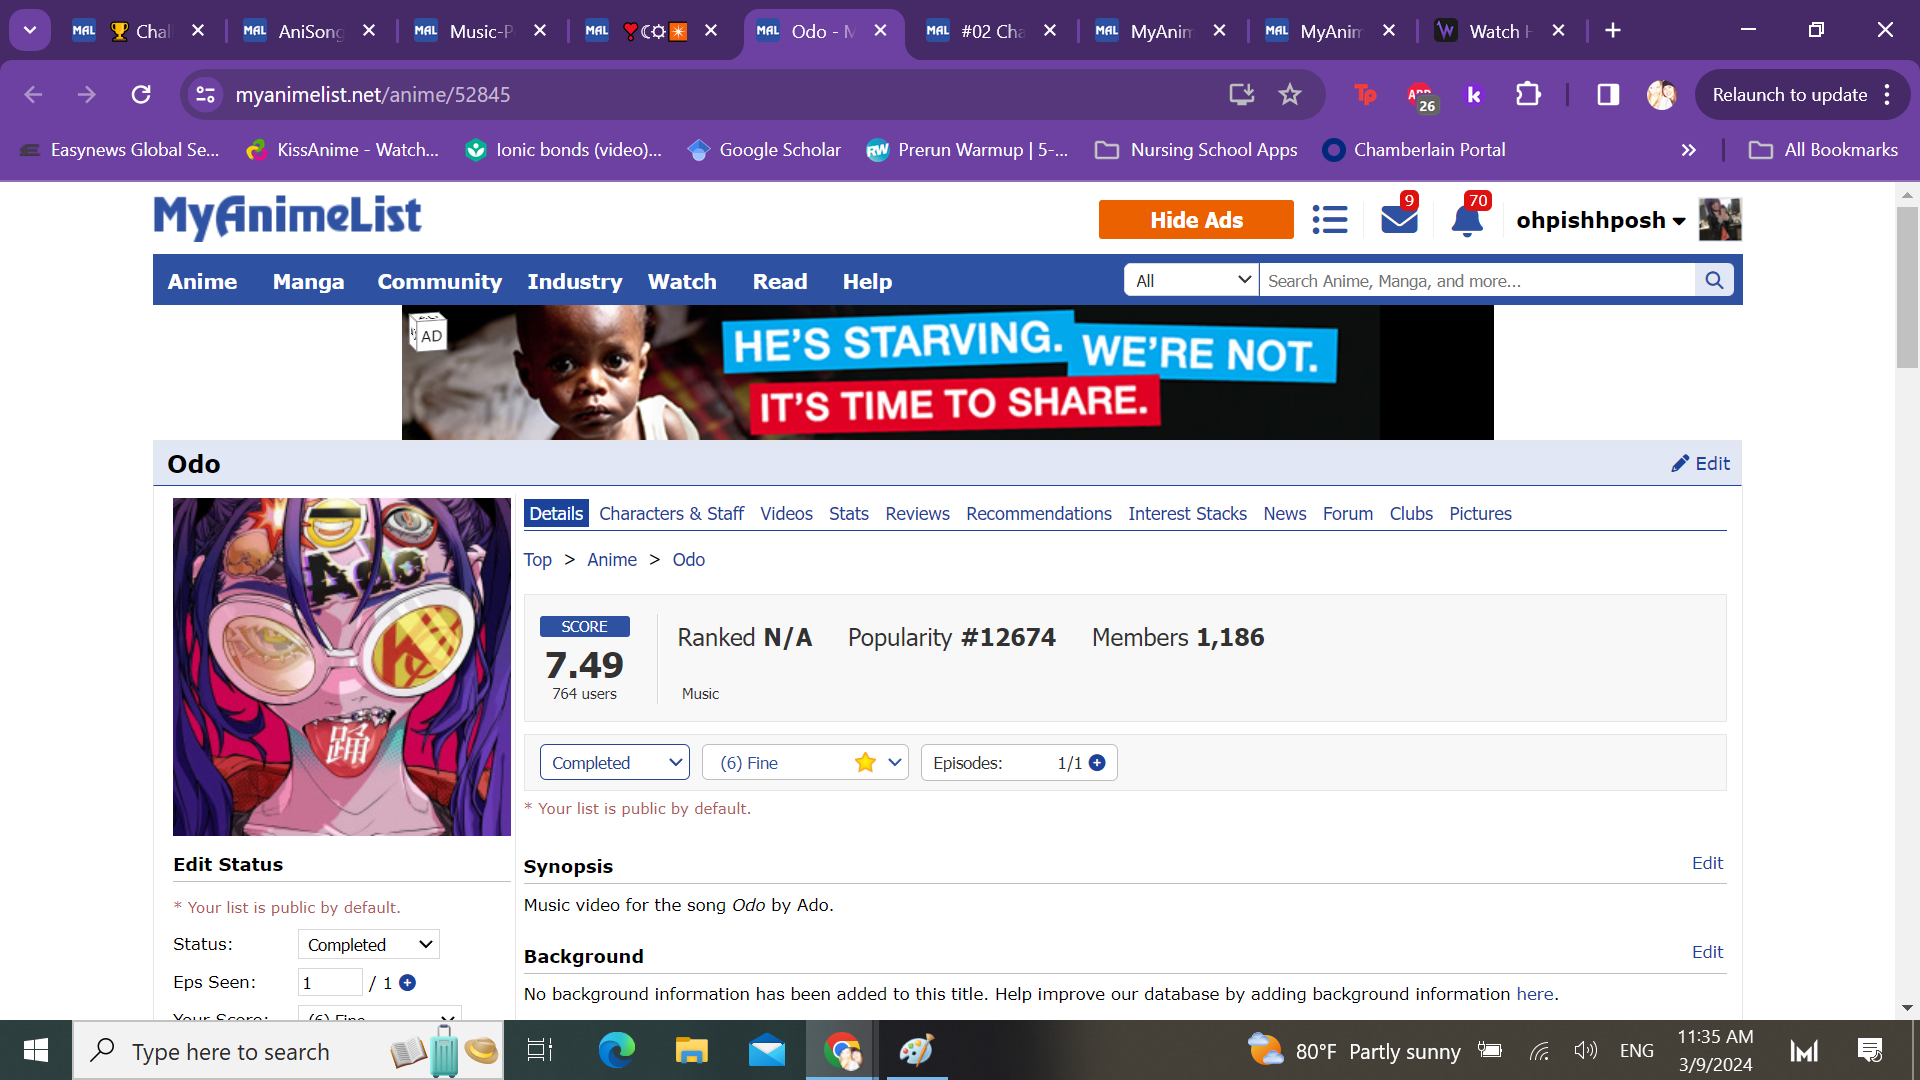Click the search magnifier button
1920x1080 pixels.
(x=1714, y=281)
